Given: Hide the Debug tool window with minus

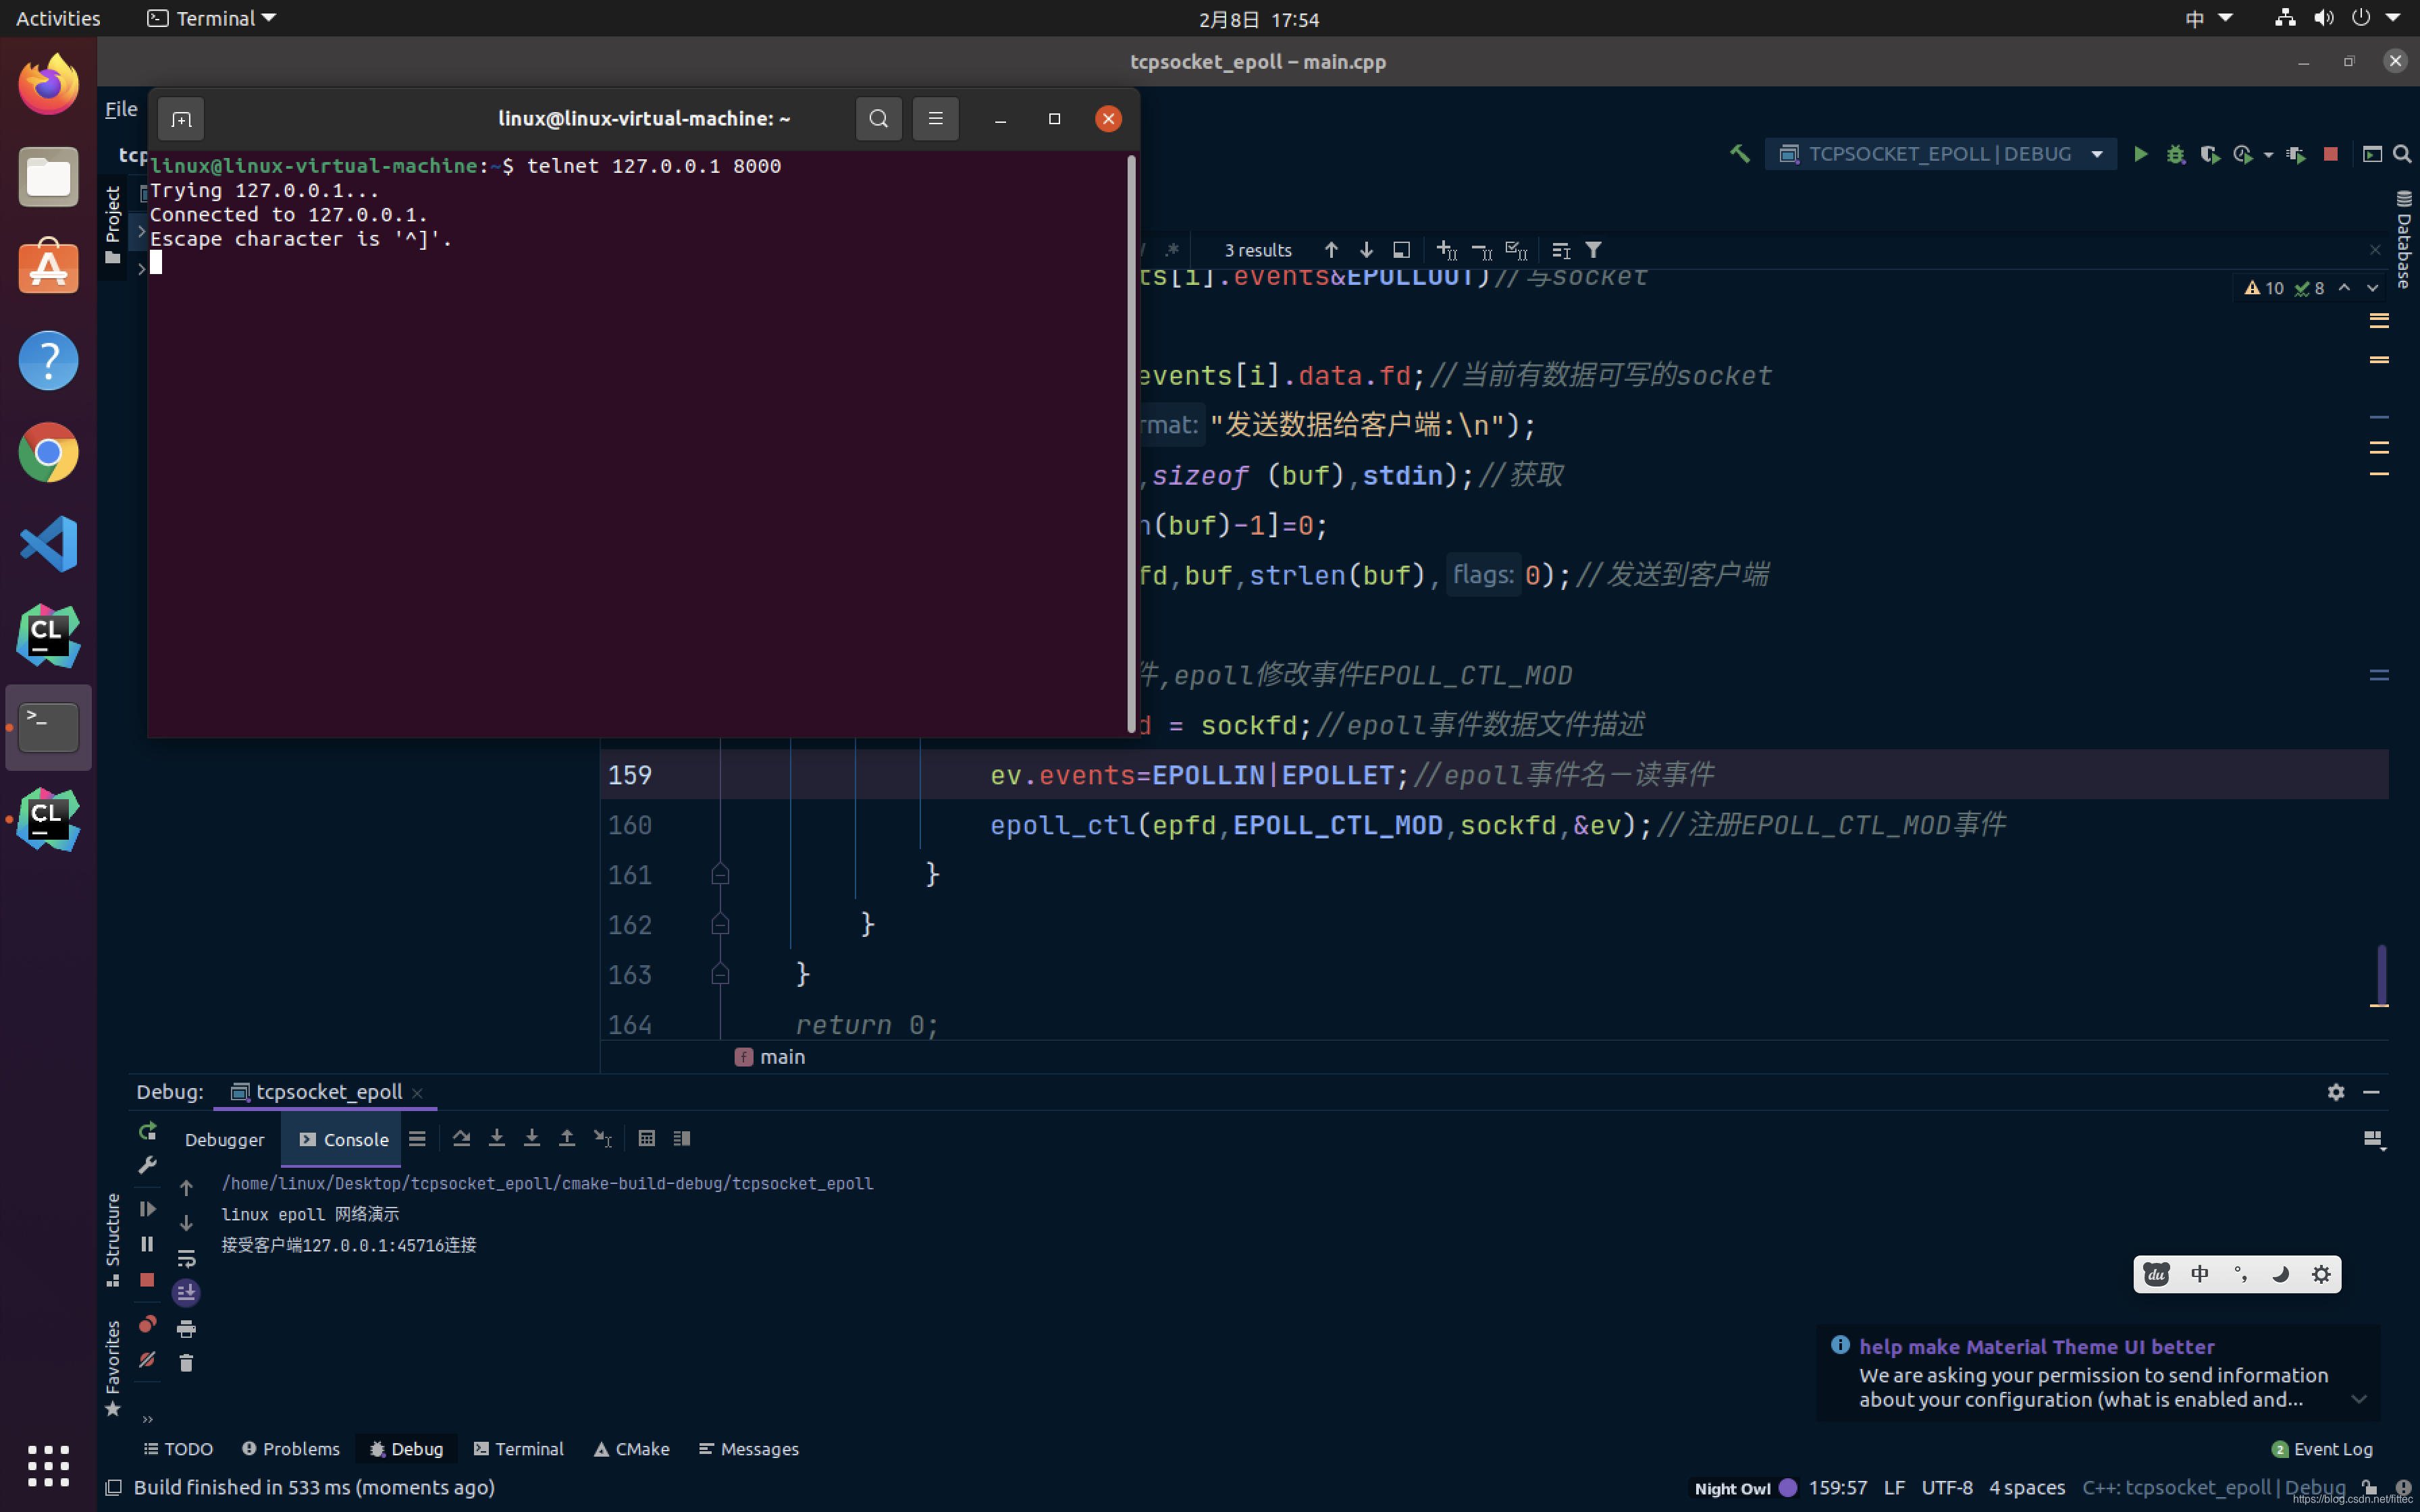Looking at the screenshot, I should [2371, 1092].
